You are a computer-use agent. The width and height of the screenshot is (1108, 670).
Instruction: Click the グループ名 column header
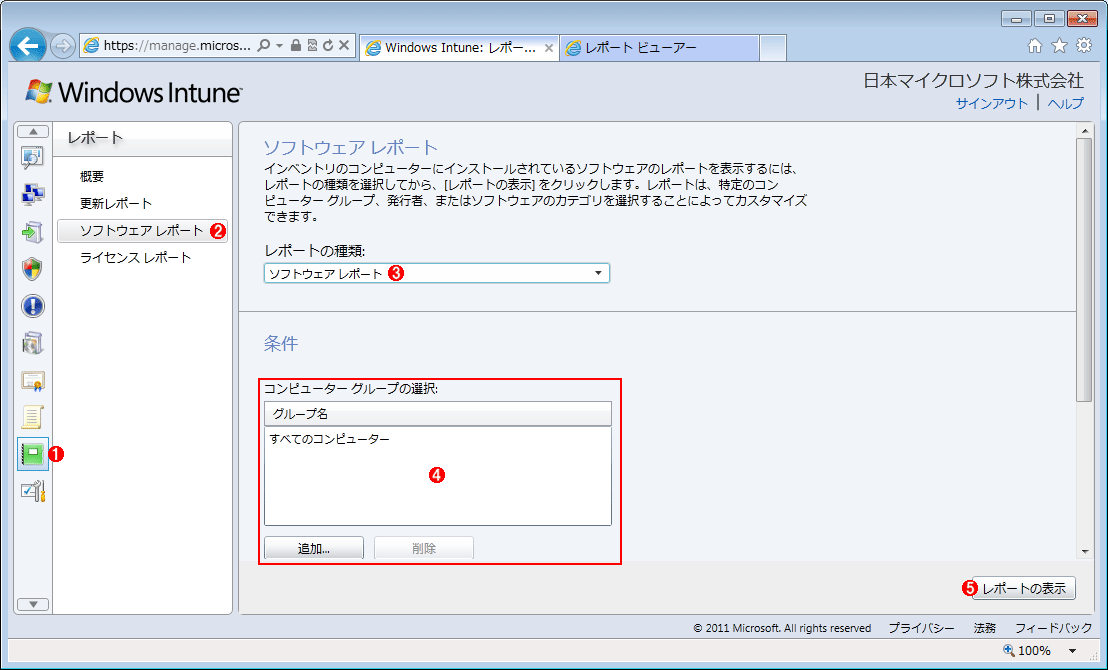437,413
